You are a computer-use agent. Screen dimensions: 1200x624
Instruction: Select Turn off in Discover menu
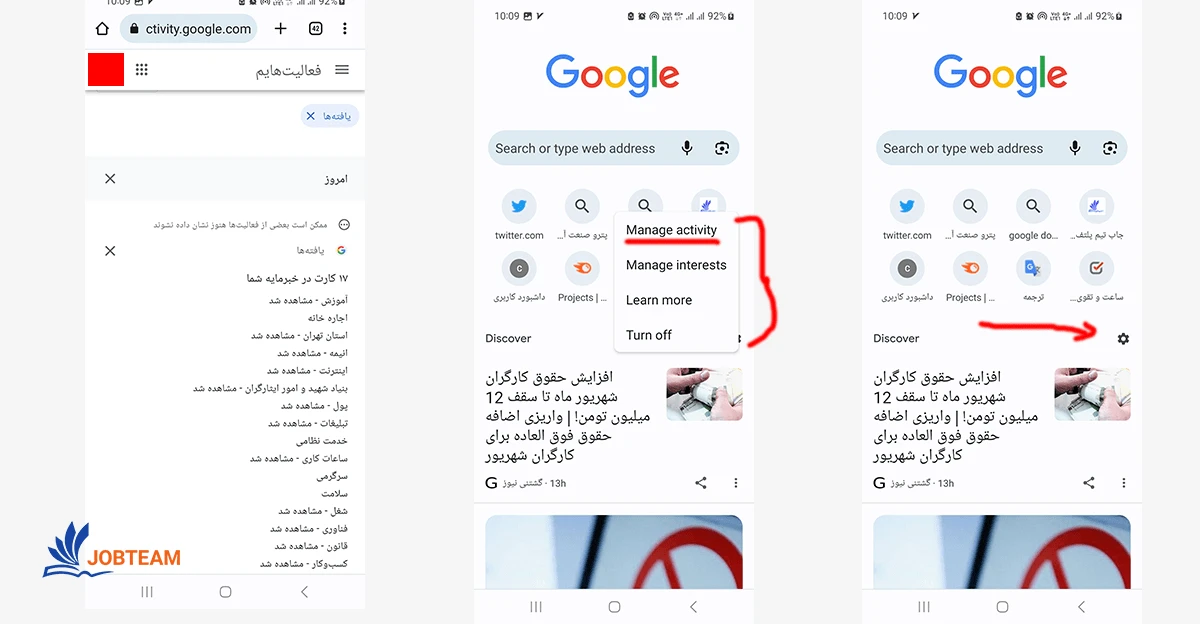pyautogui.click(x=649, y=335)
